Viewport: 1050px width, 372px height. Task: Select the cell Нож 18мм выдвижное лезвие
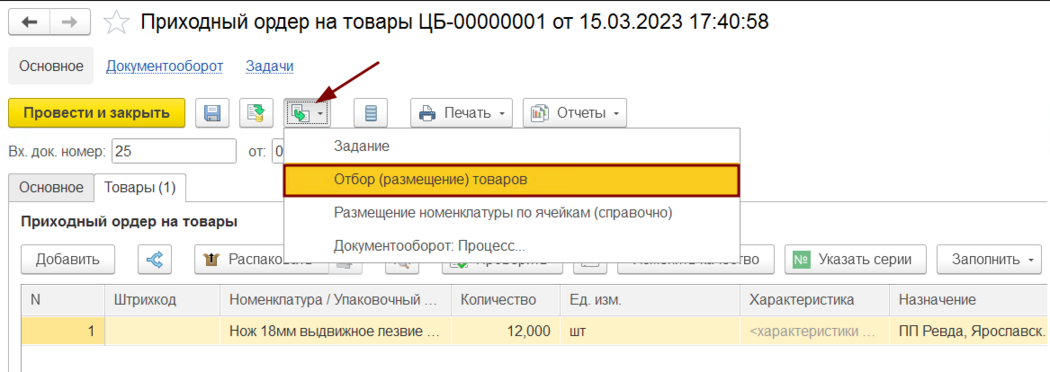[x=335, y=331]
